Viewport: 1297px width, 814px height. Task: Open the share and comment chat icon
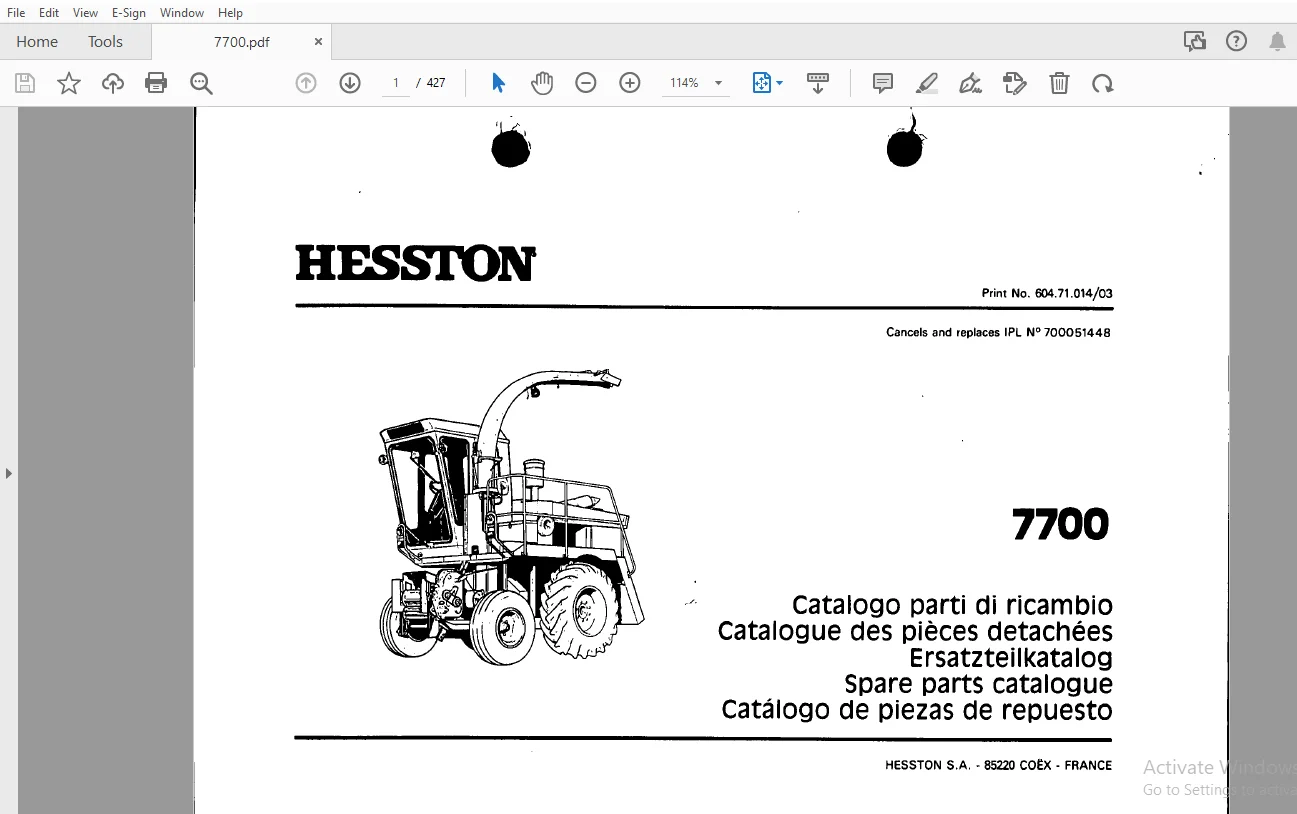1194,41
